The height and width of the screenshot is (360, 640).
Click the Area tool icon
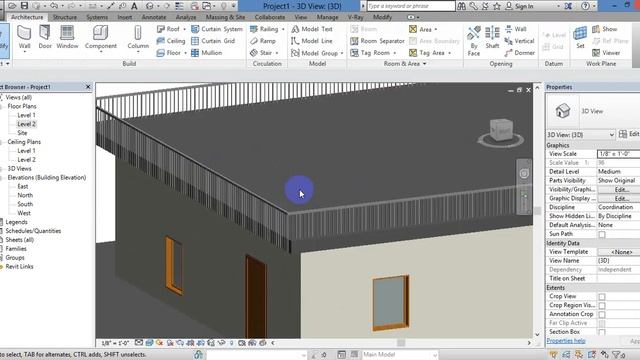(413, 29)
